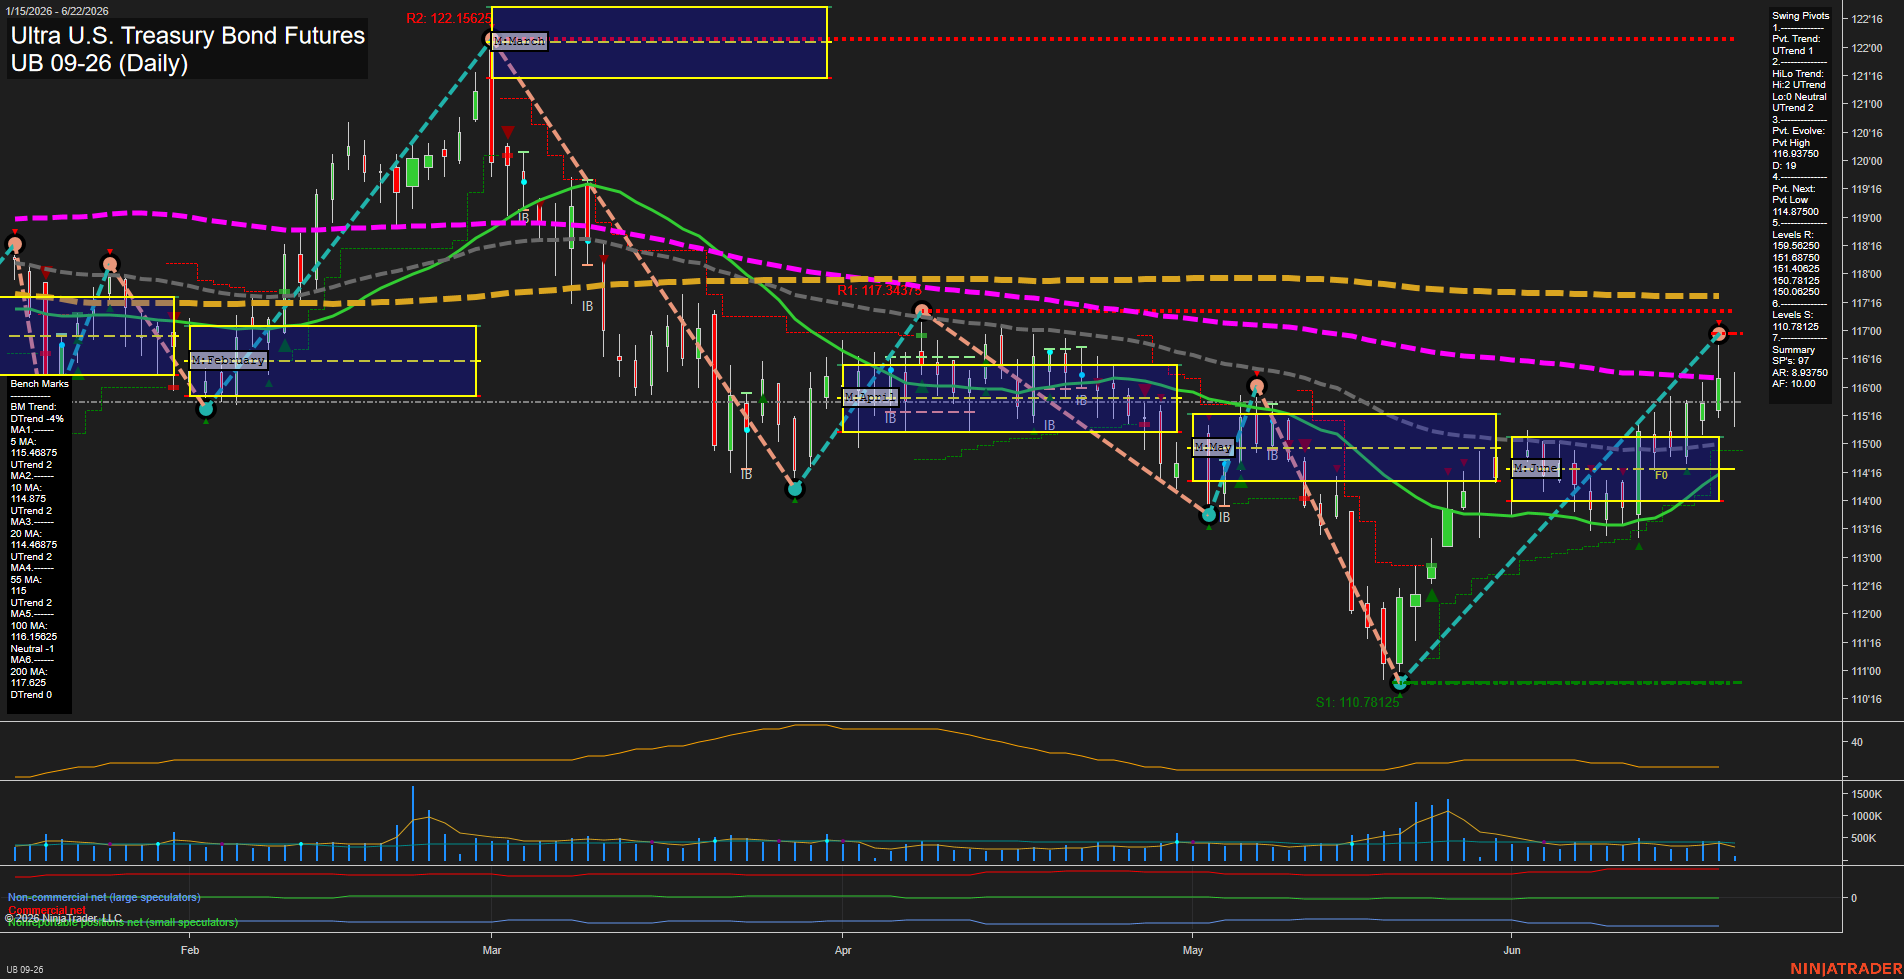Click the SP's: 97 summary value
The width and height of the screenshot is (1904, 979).
[1790, 361]
